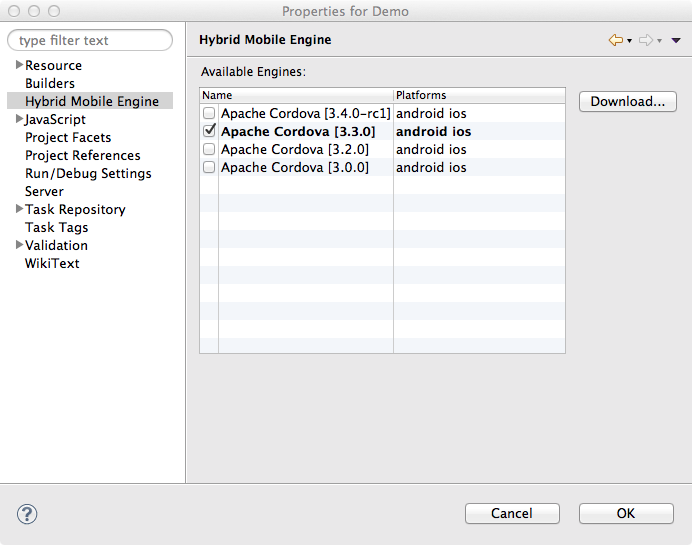This screenshot has height=545, width=692.
Task: Select the Task Repository item
Action: 75,210
